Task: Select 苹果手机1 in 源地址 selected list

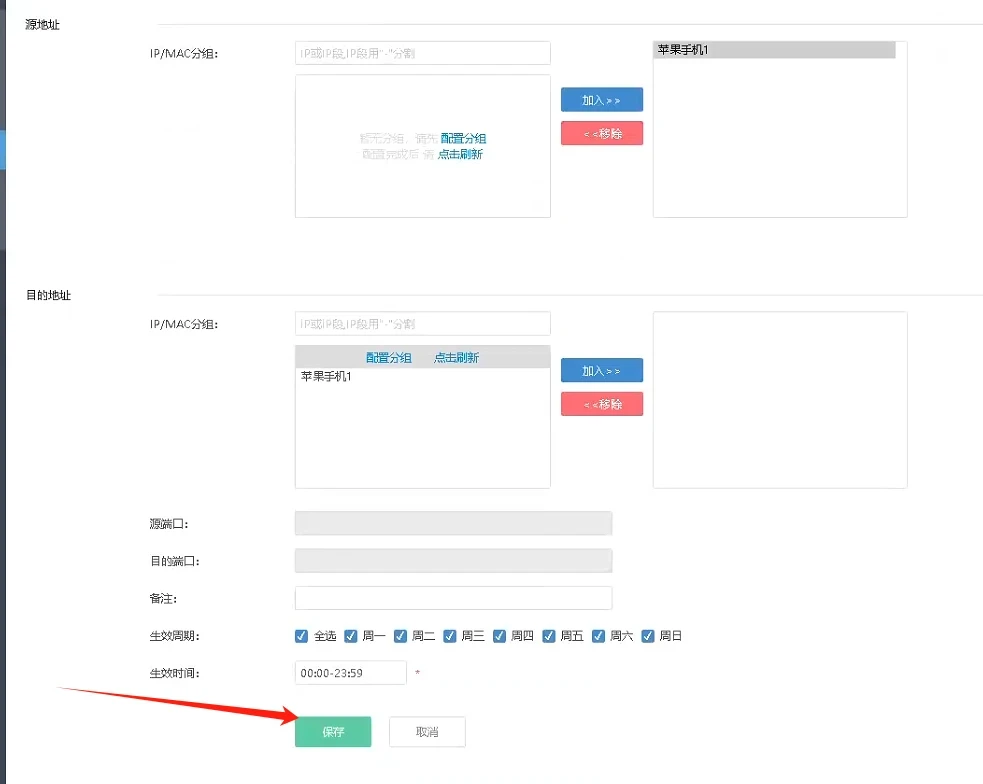Action: (683, 50)
